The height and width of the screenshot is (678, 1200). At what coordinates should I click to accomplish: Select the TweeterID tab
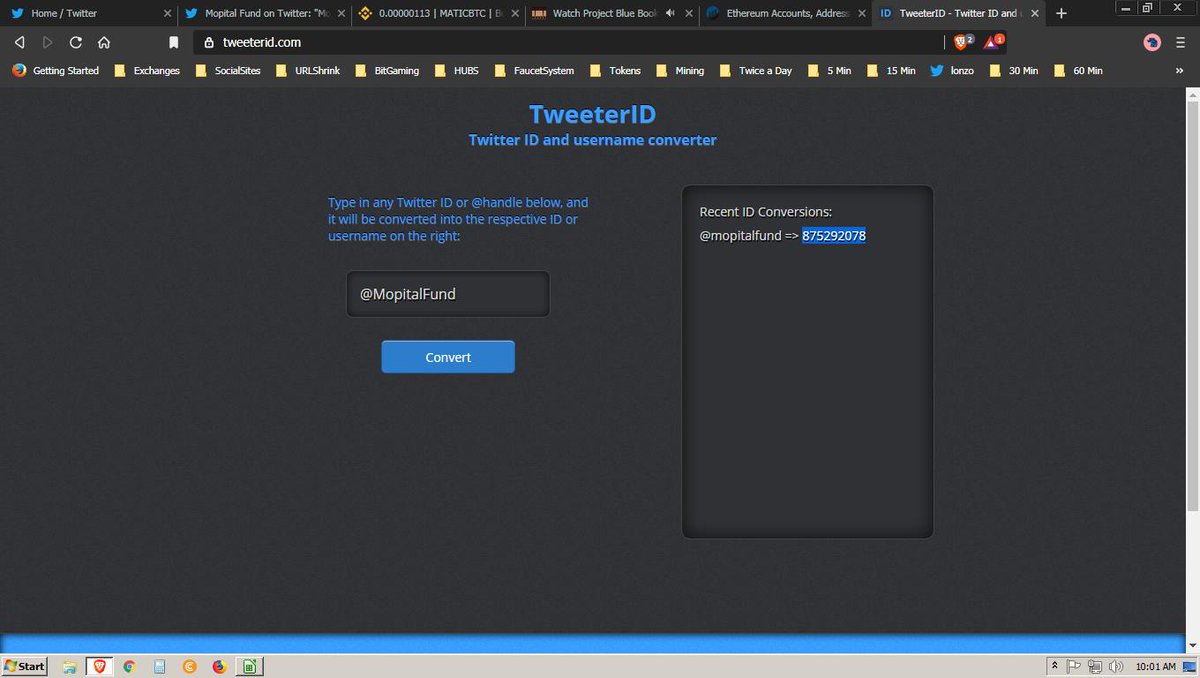click(957, 13)
